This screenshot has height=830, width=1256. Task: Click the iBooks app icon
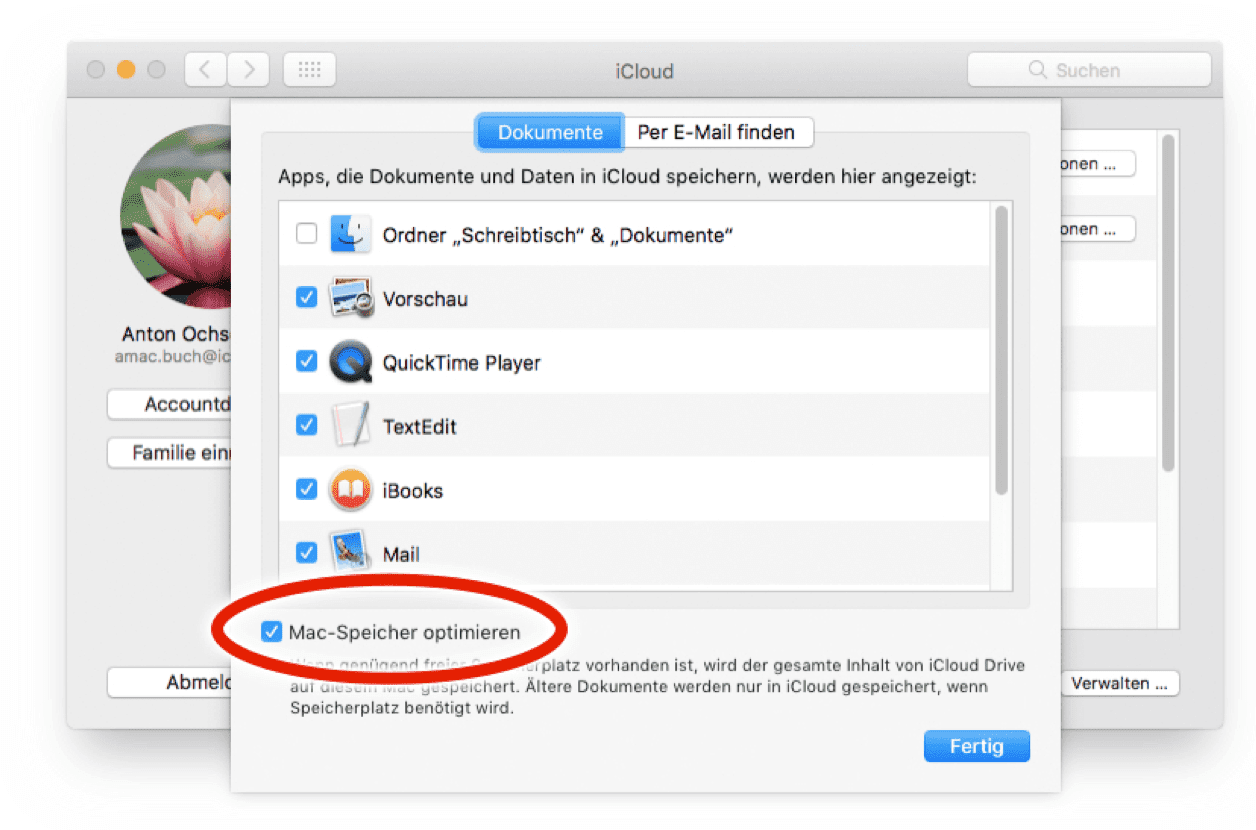tap(350, 490)
